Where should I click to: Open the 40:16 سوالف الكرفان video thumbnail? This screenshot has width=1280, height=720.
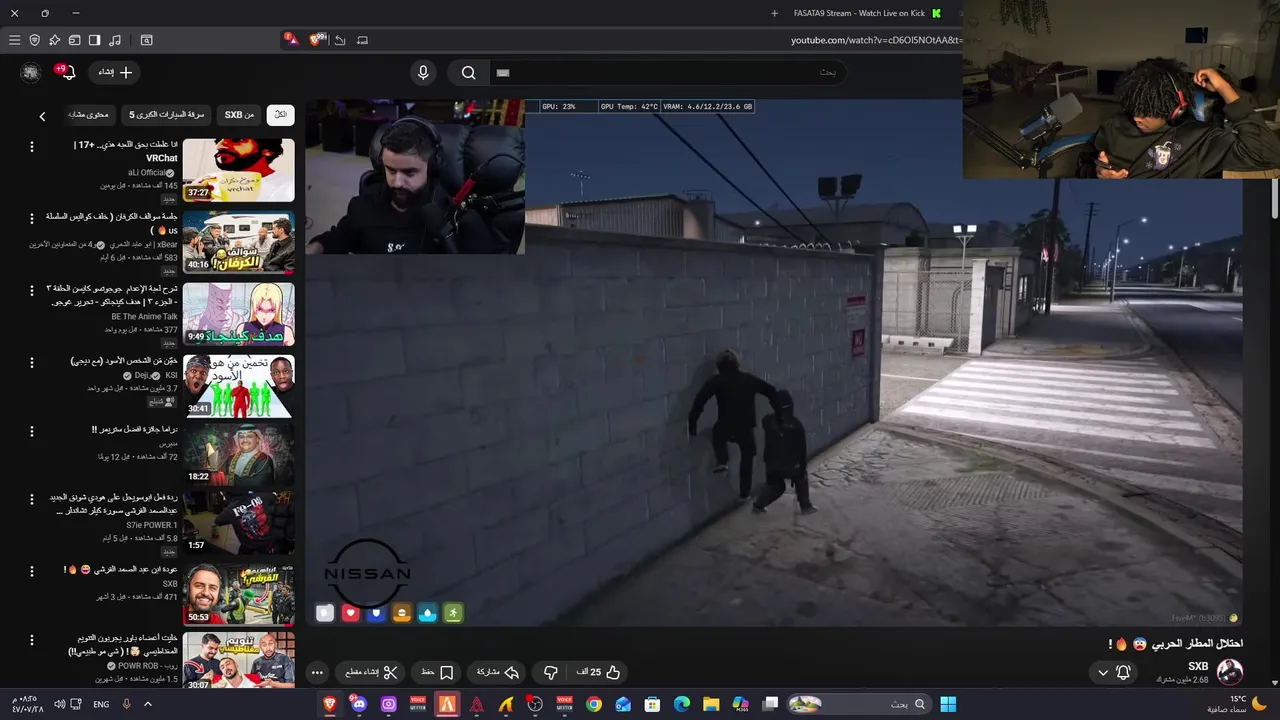[239, 242]
